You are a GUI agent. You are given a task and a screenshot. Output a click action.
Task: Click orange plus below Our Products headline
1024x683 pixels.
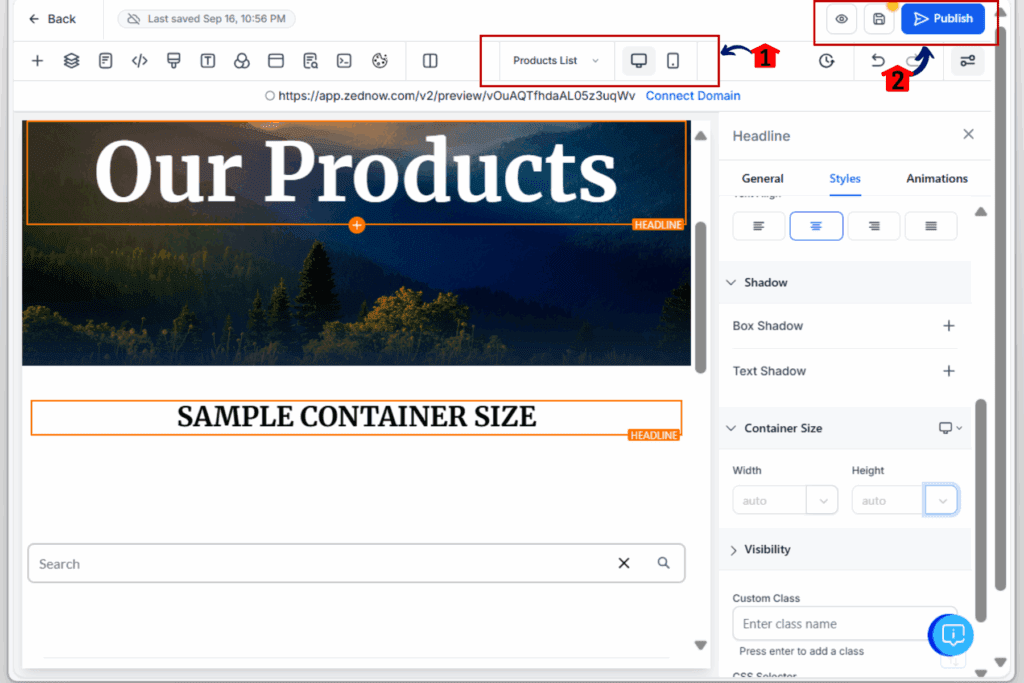(356, 225)
